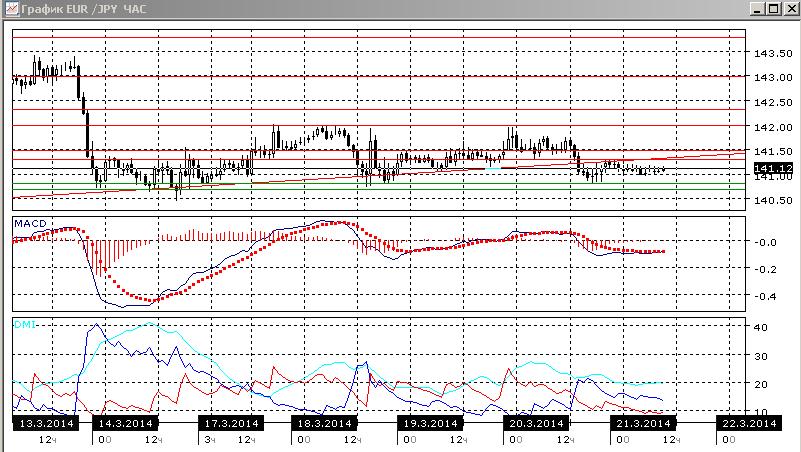Click the 142.50 price axis label
Screen dimensions: 801x452
click(773, 103)
